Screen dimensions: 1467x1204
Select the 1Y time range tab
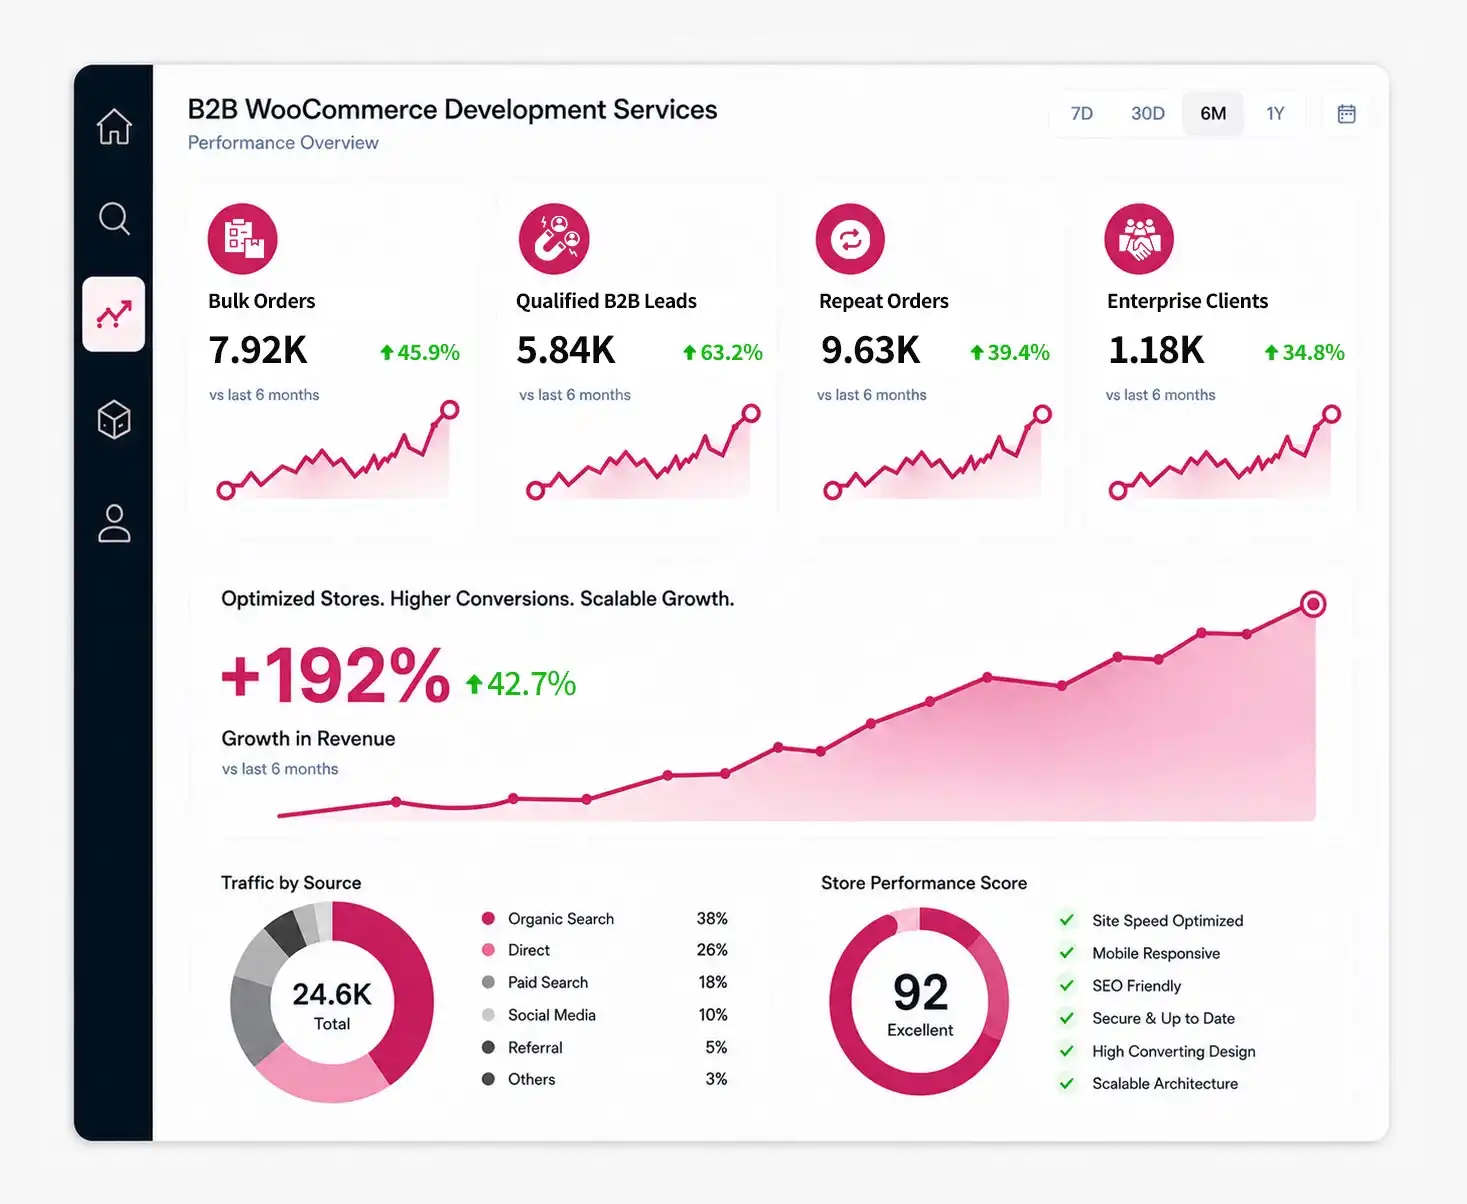tap(1275, 113)
